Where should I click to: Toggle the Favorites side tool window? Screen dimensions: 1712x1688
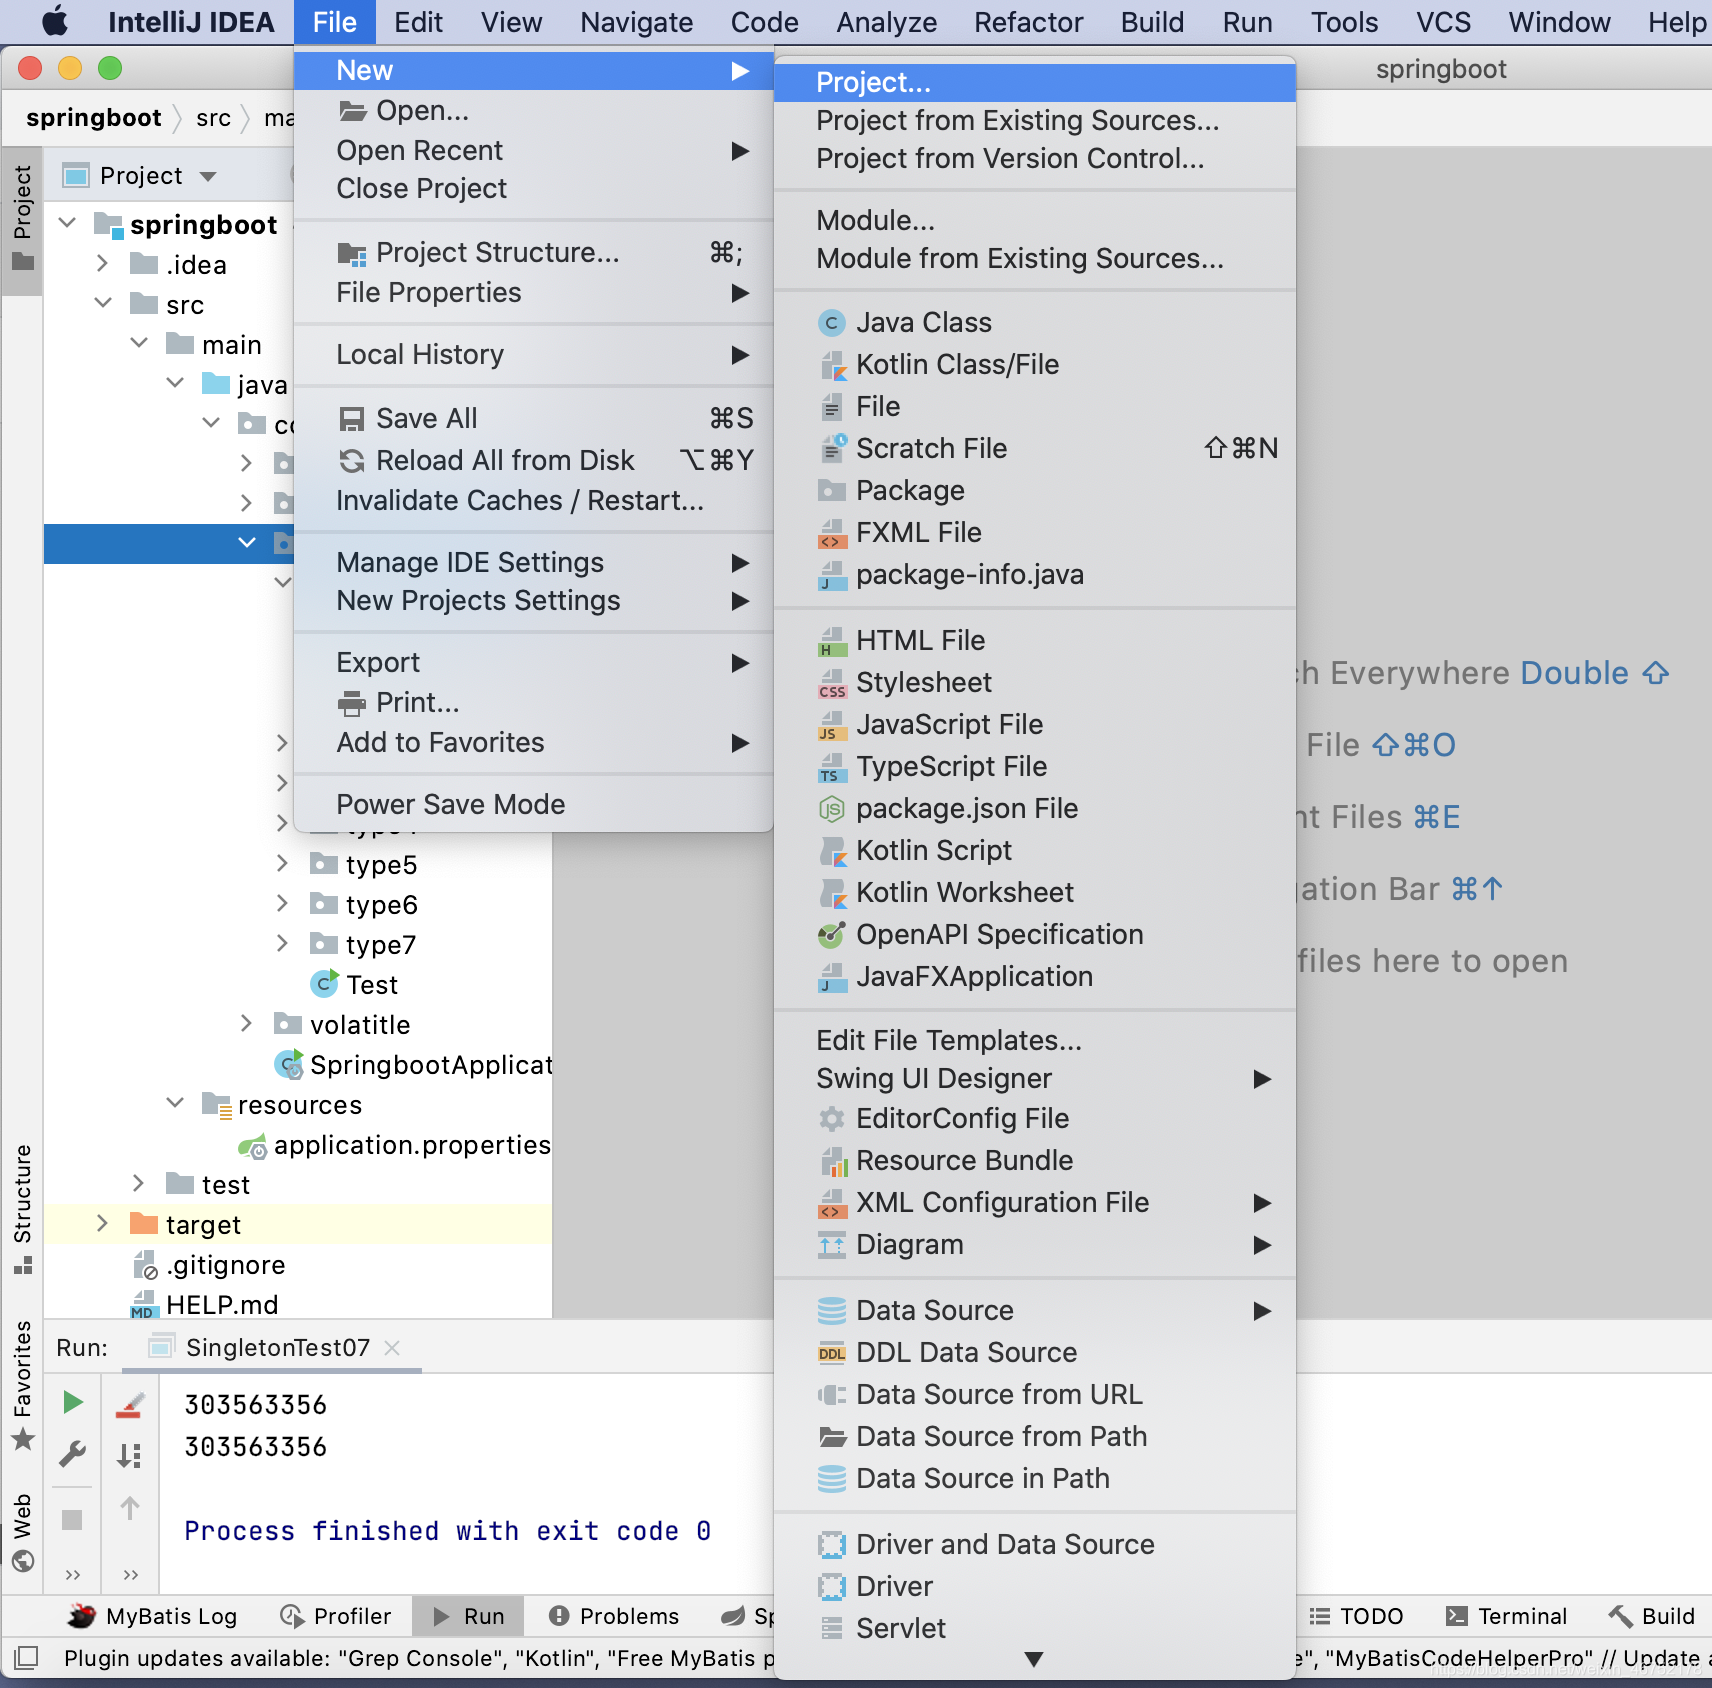(x=22, y=1385)
